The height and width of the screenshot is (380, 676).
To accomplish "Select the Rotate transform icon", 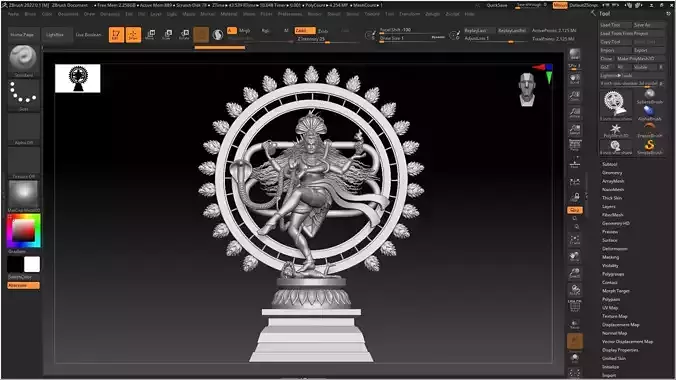I will 184,35.
